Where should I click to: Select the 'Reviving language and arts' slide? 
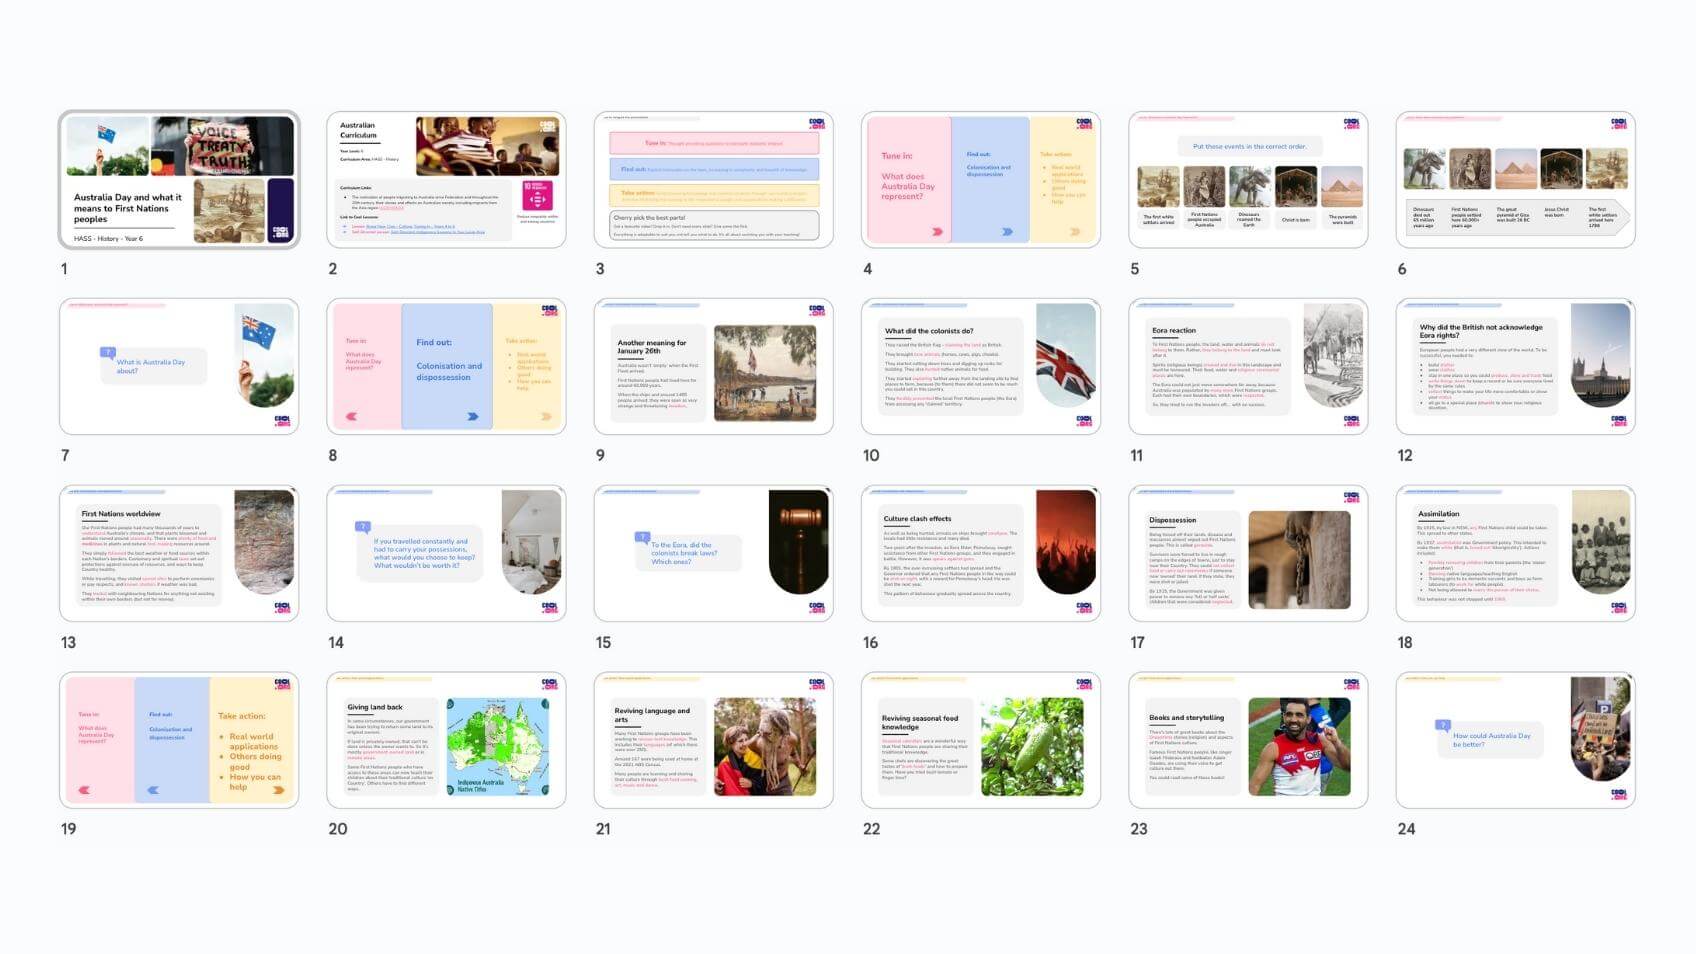click(713, 740)
